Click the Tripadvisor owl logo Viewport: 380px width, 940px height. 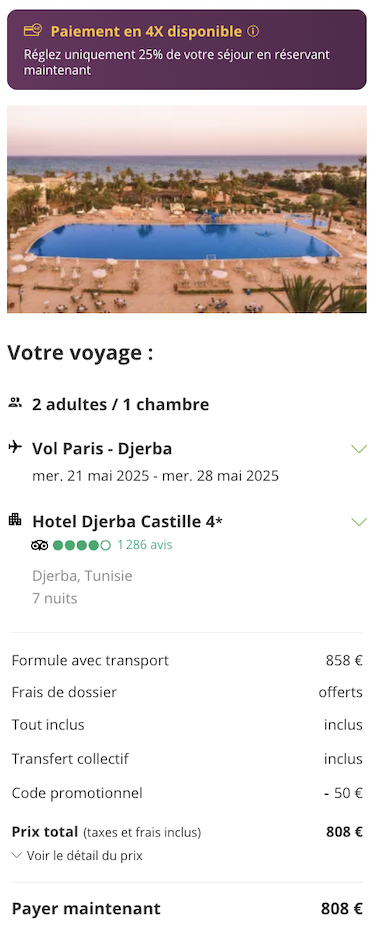[x=40, y=545]
